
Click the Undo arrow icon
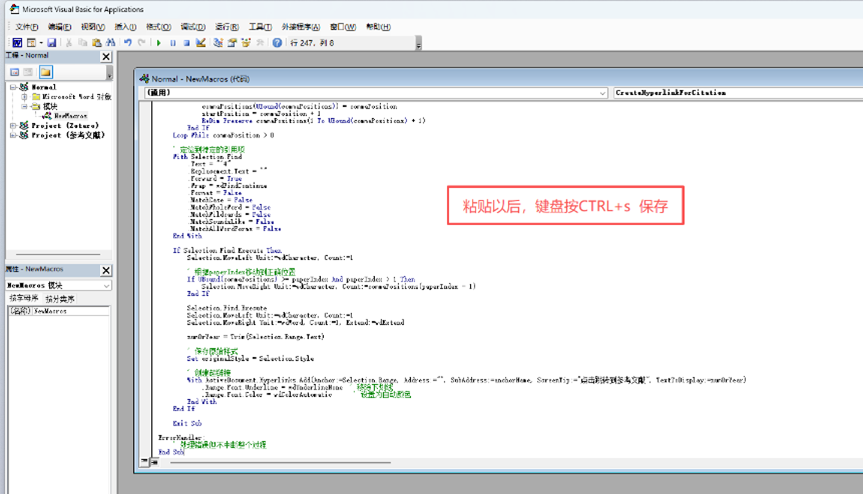pyautogui.click(x=128, y=43)
